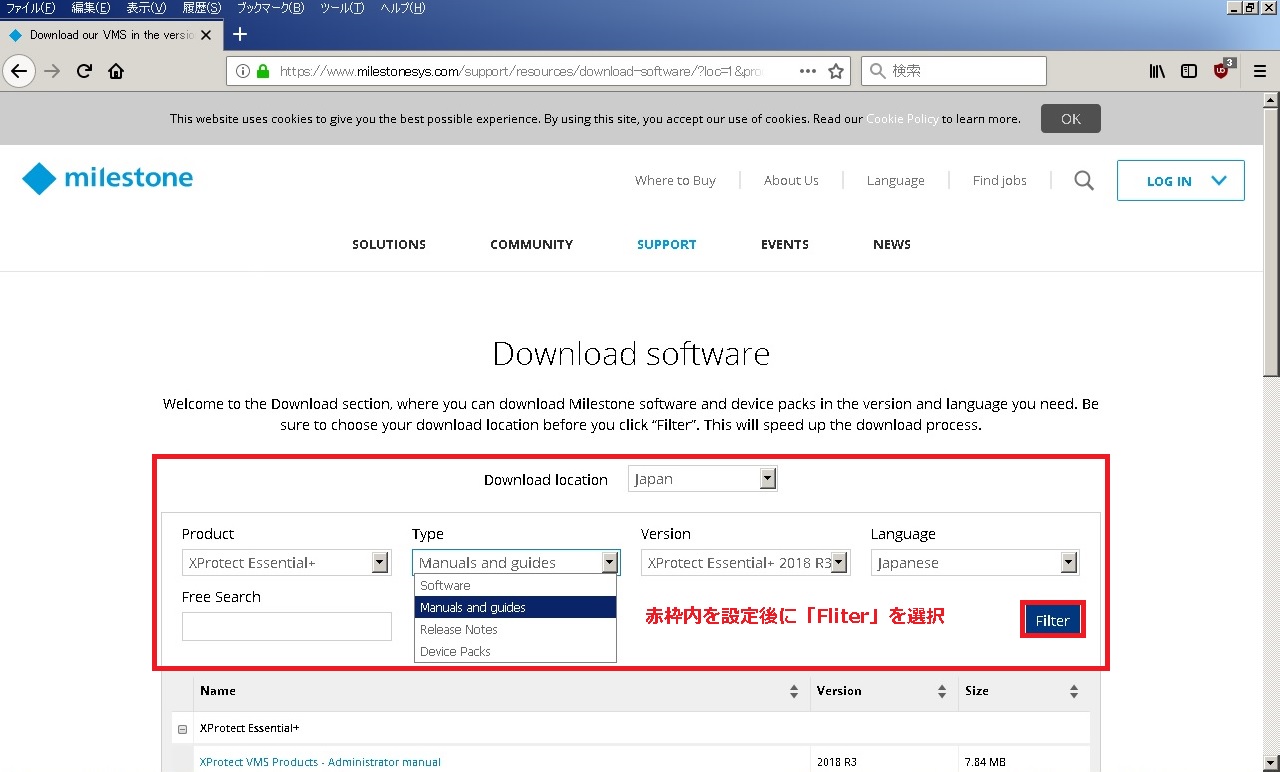Reload the current page

(85, 71)
